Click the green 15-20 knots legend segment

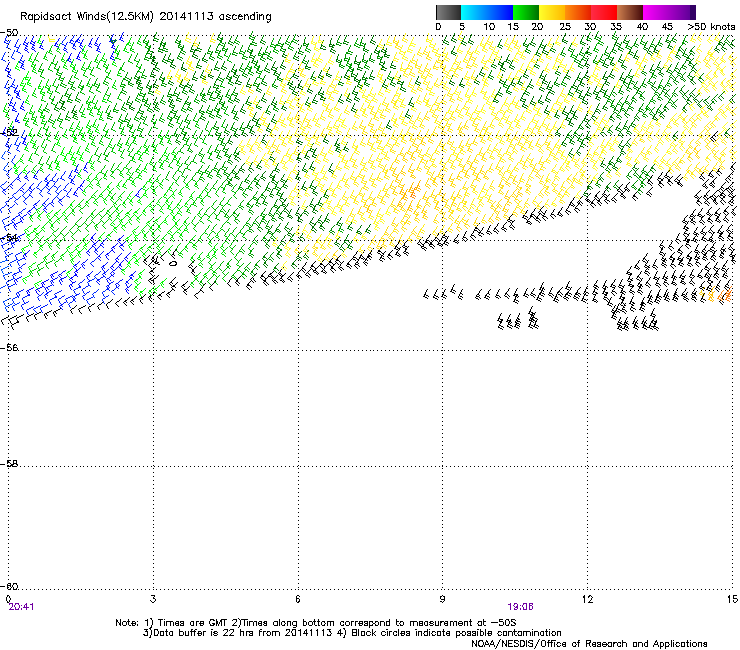coord(526,12)
